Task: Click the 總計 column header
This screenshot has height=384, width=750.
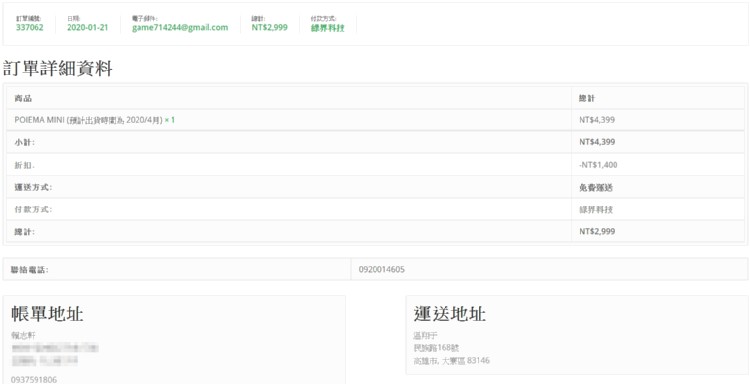Action: click(587, 99)
